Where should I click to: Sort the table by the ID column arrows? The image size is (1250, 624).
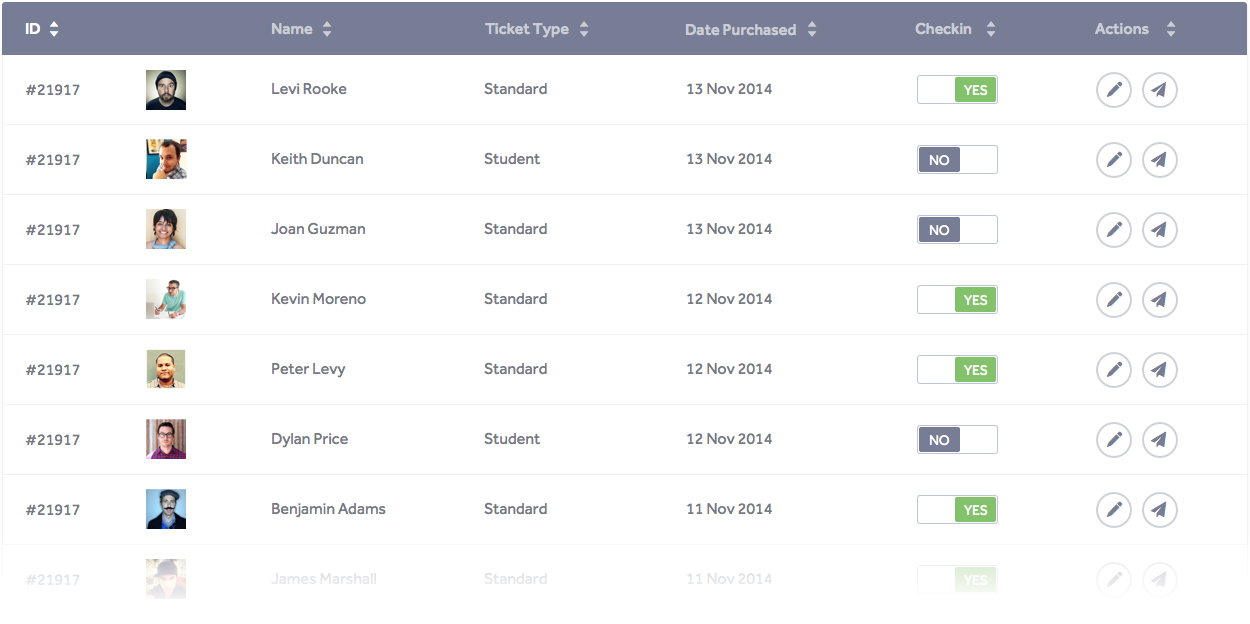[54, 30]
